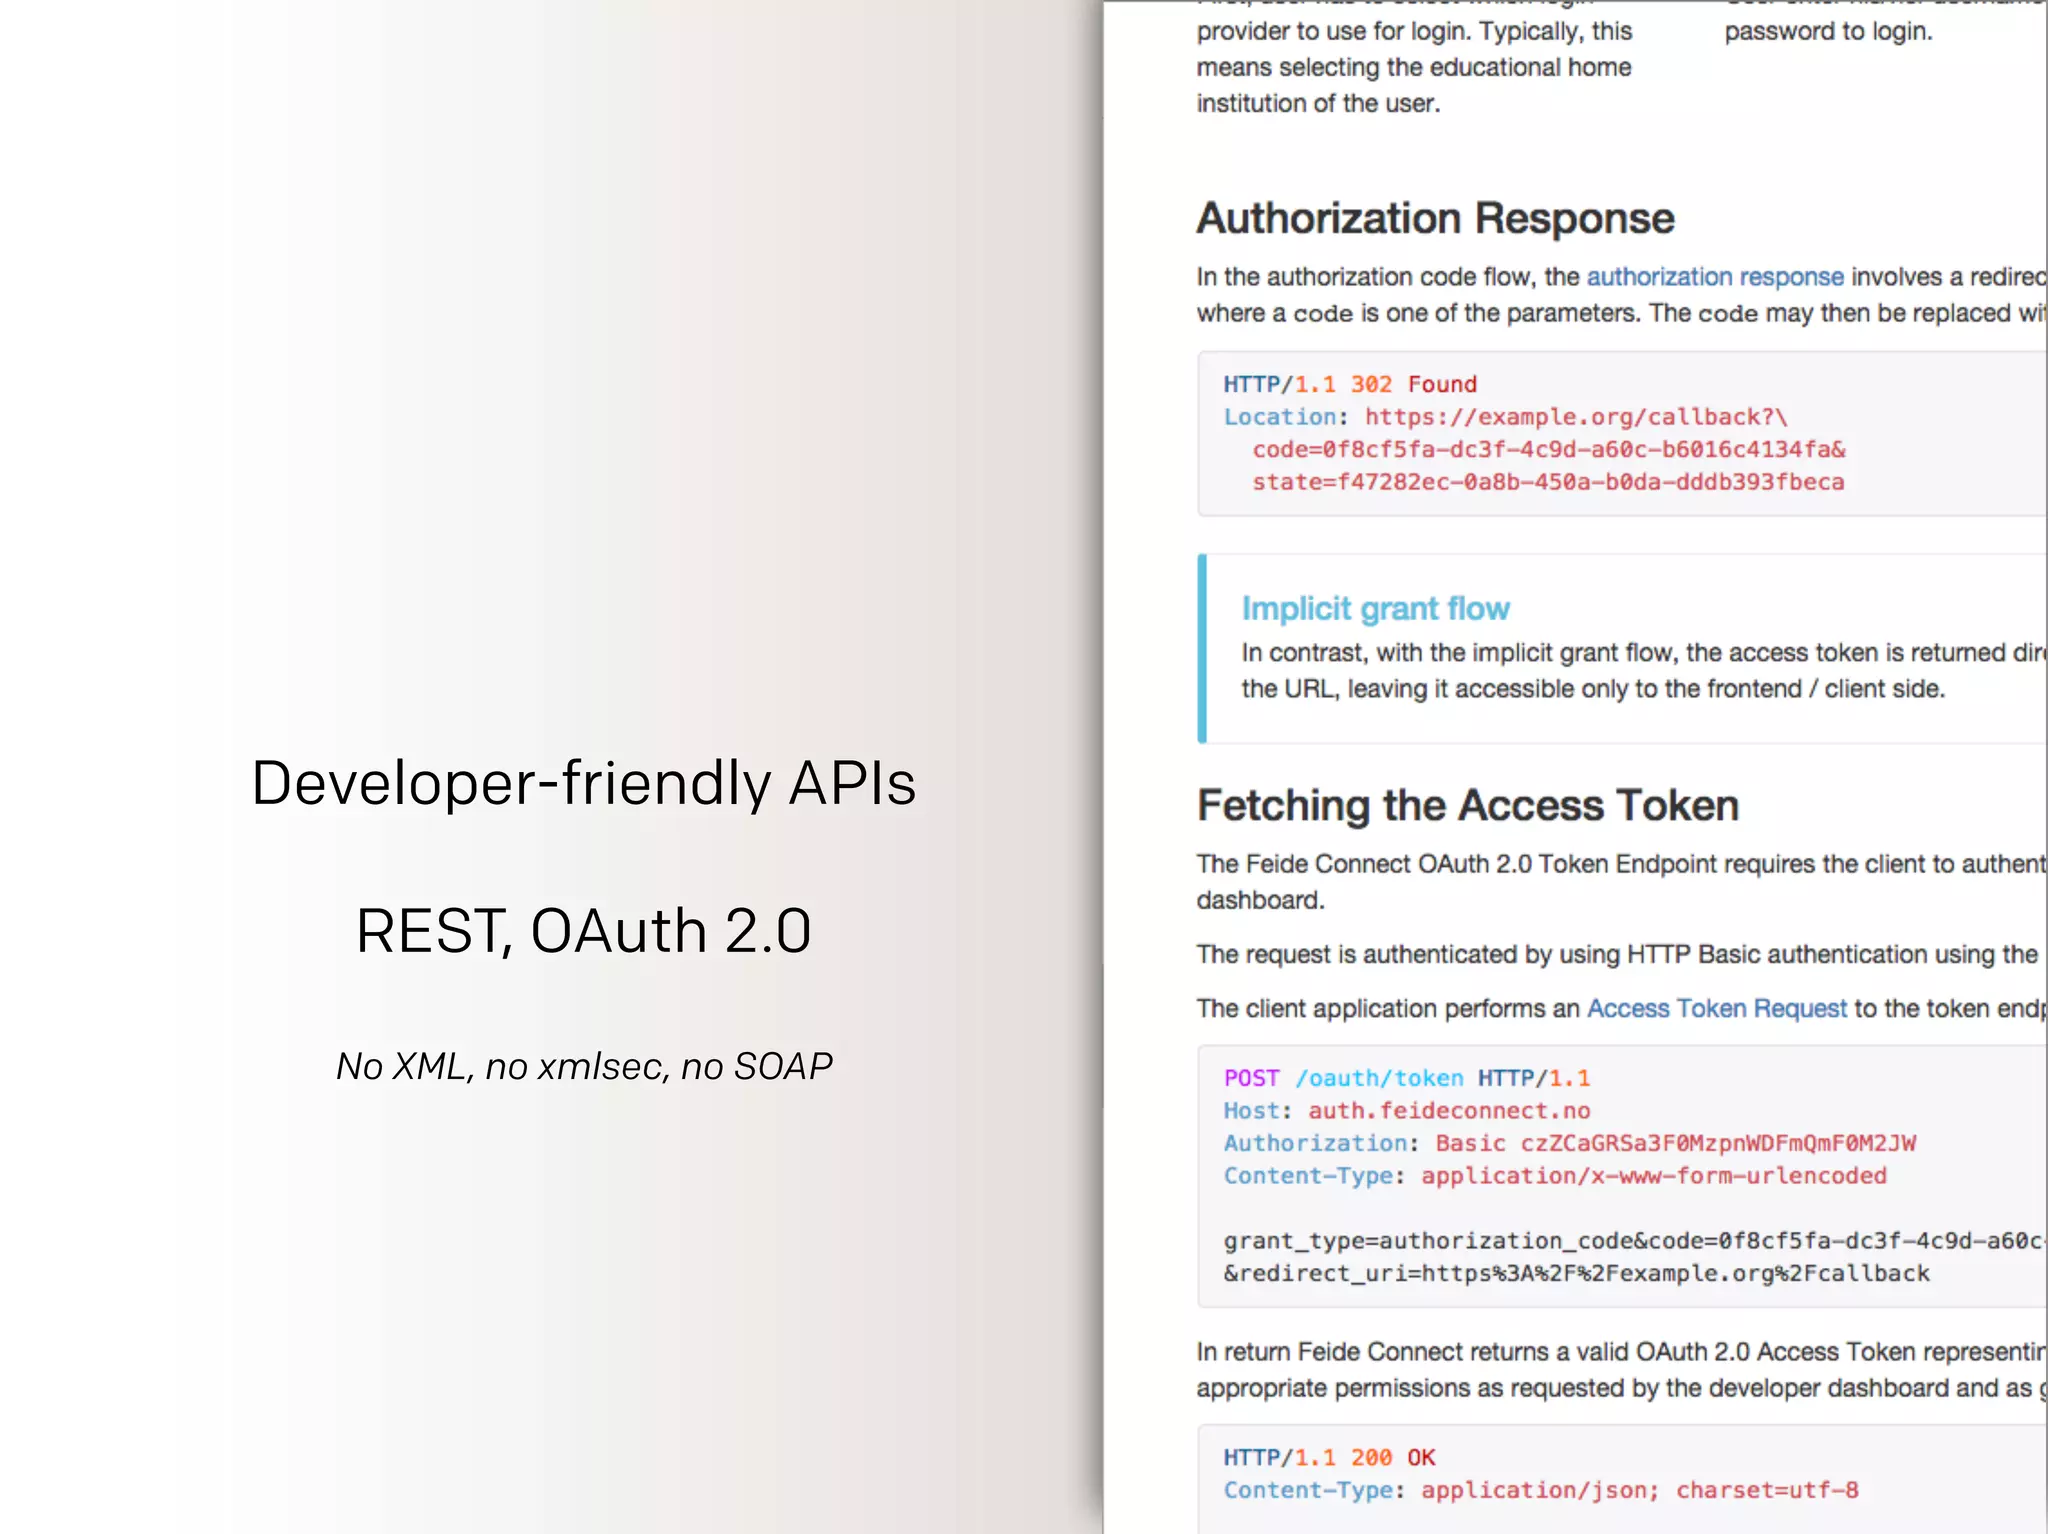
Task: Click 'Content-Type: application/json; charset=utf-8' line
Action: click(1541, 1490)
